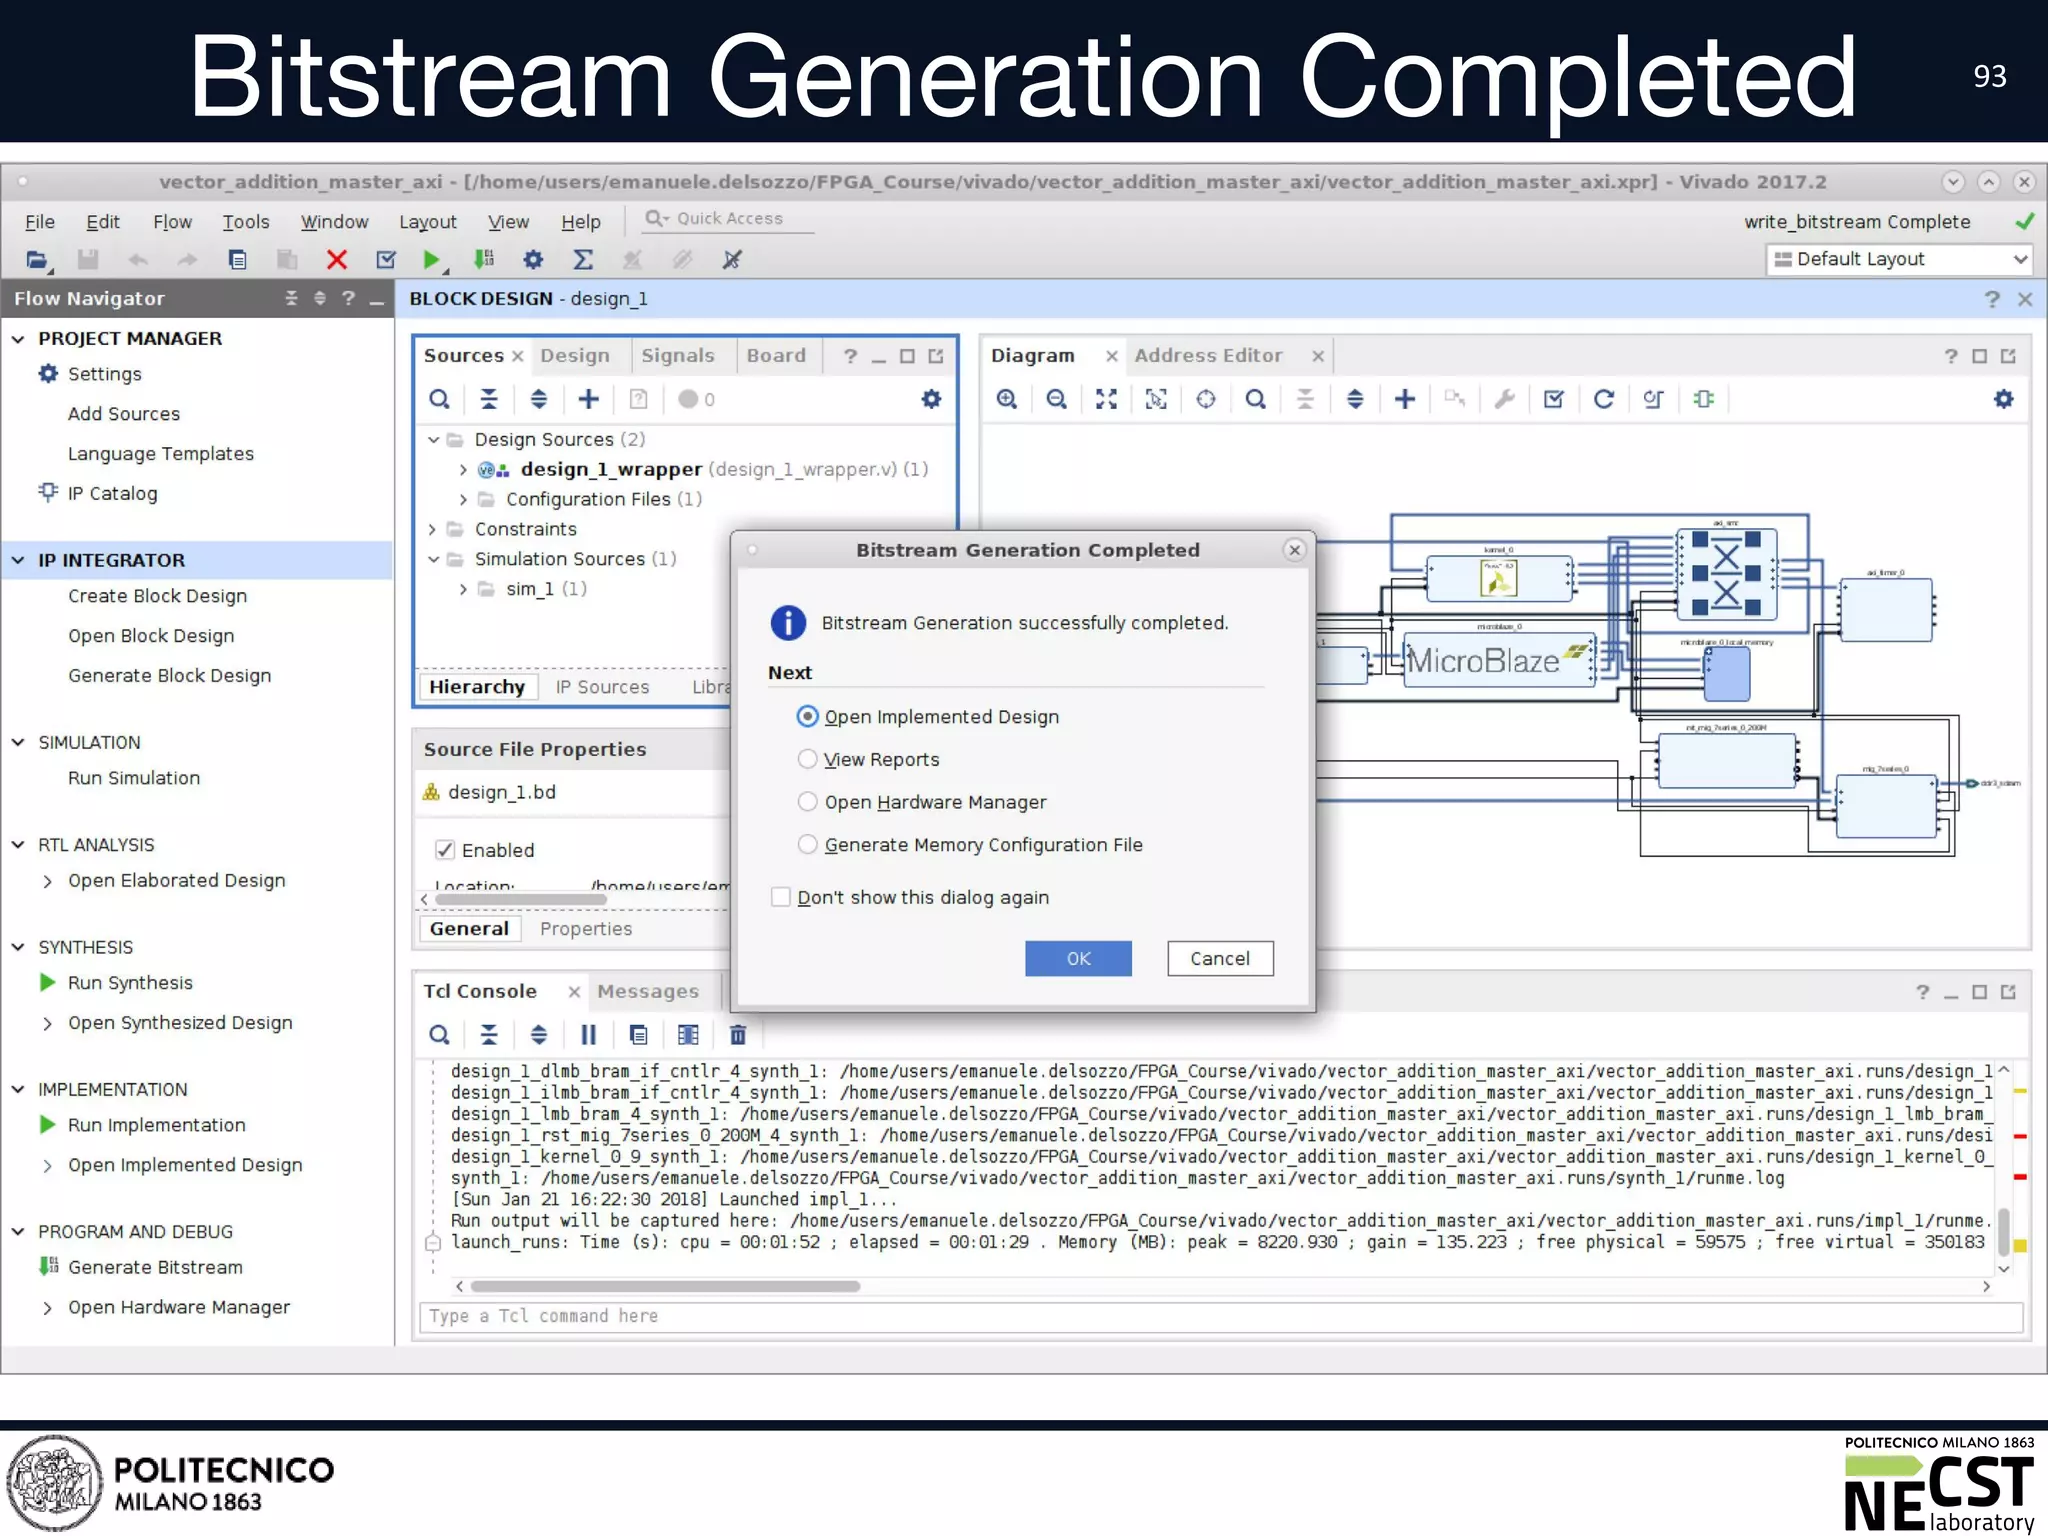
Task: Click Tcl Console horizontal scrollbar
Action: (x=665, y=1286)
